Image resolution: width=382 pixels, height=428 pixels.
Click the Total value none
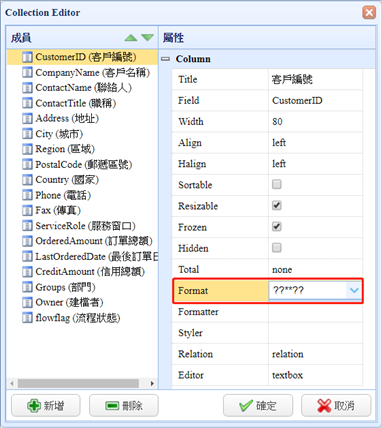282,269
